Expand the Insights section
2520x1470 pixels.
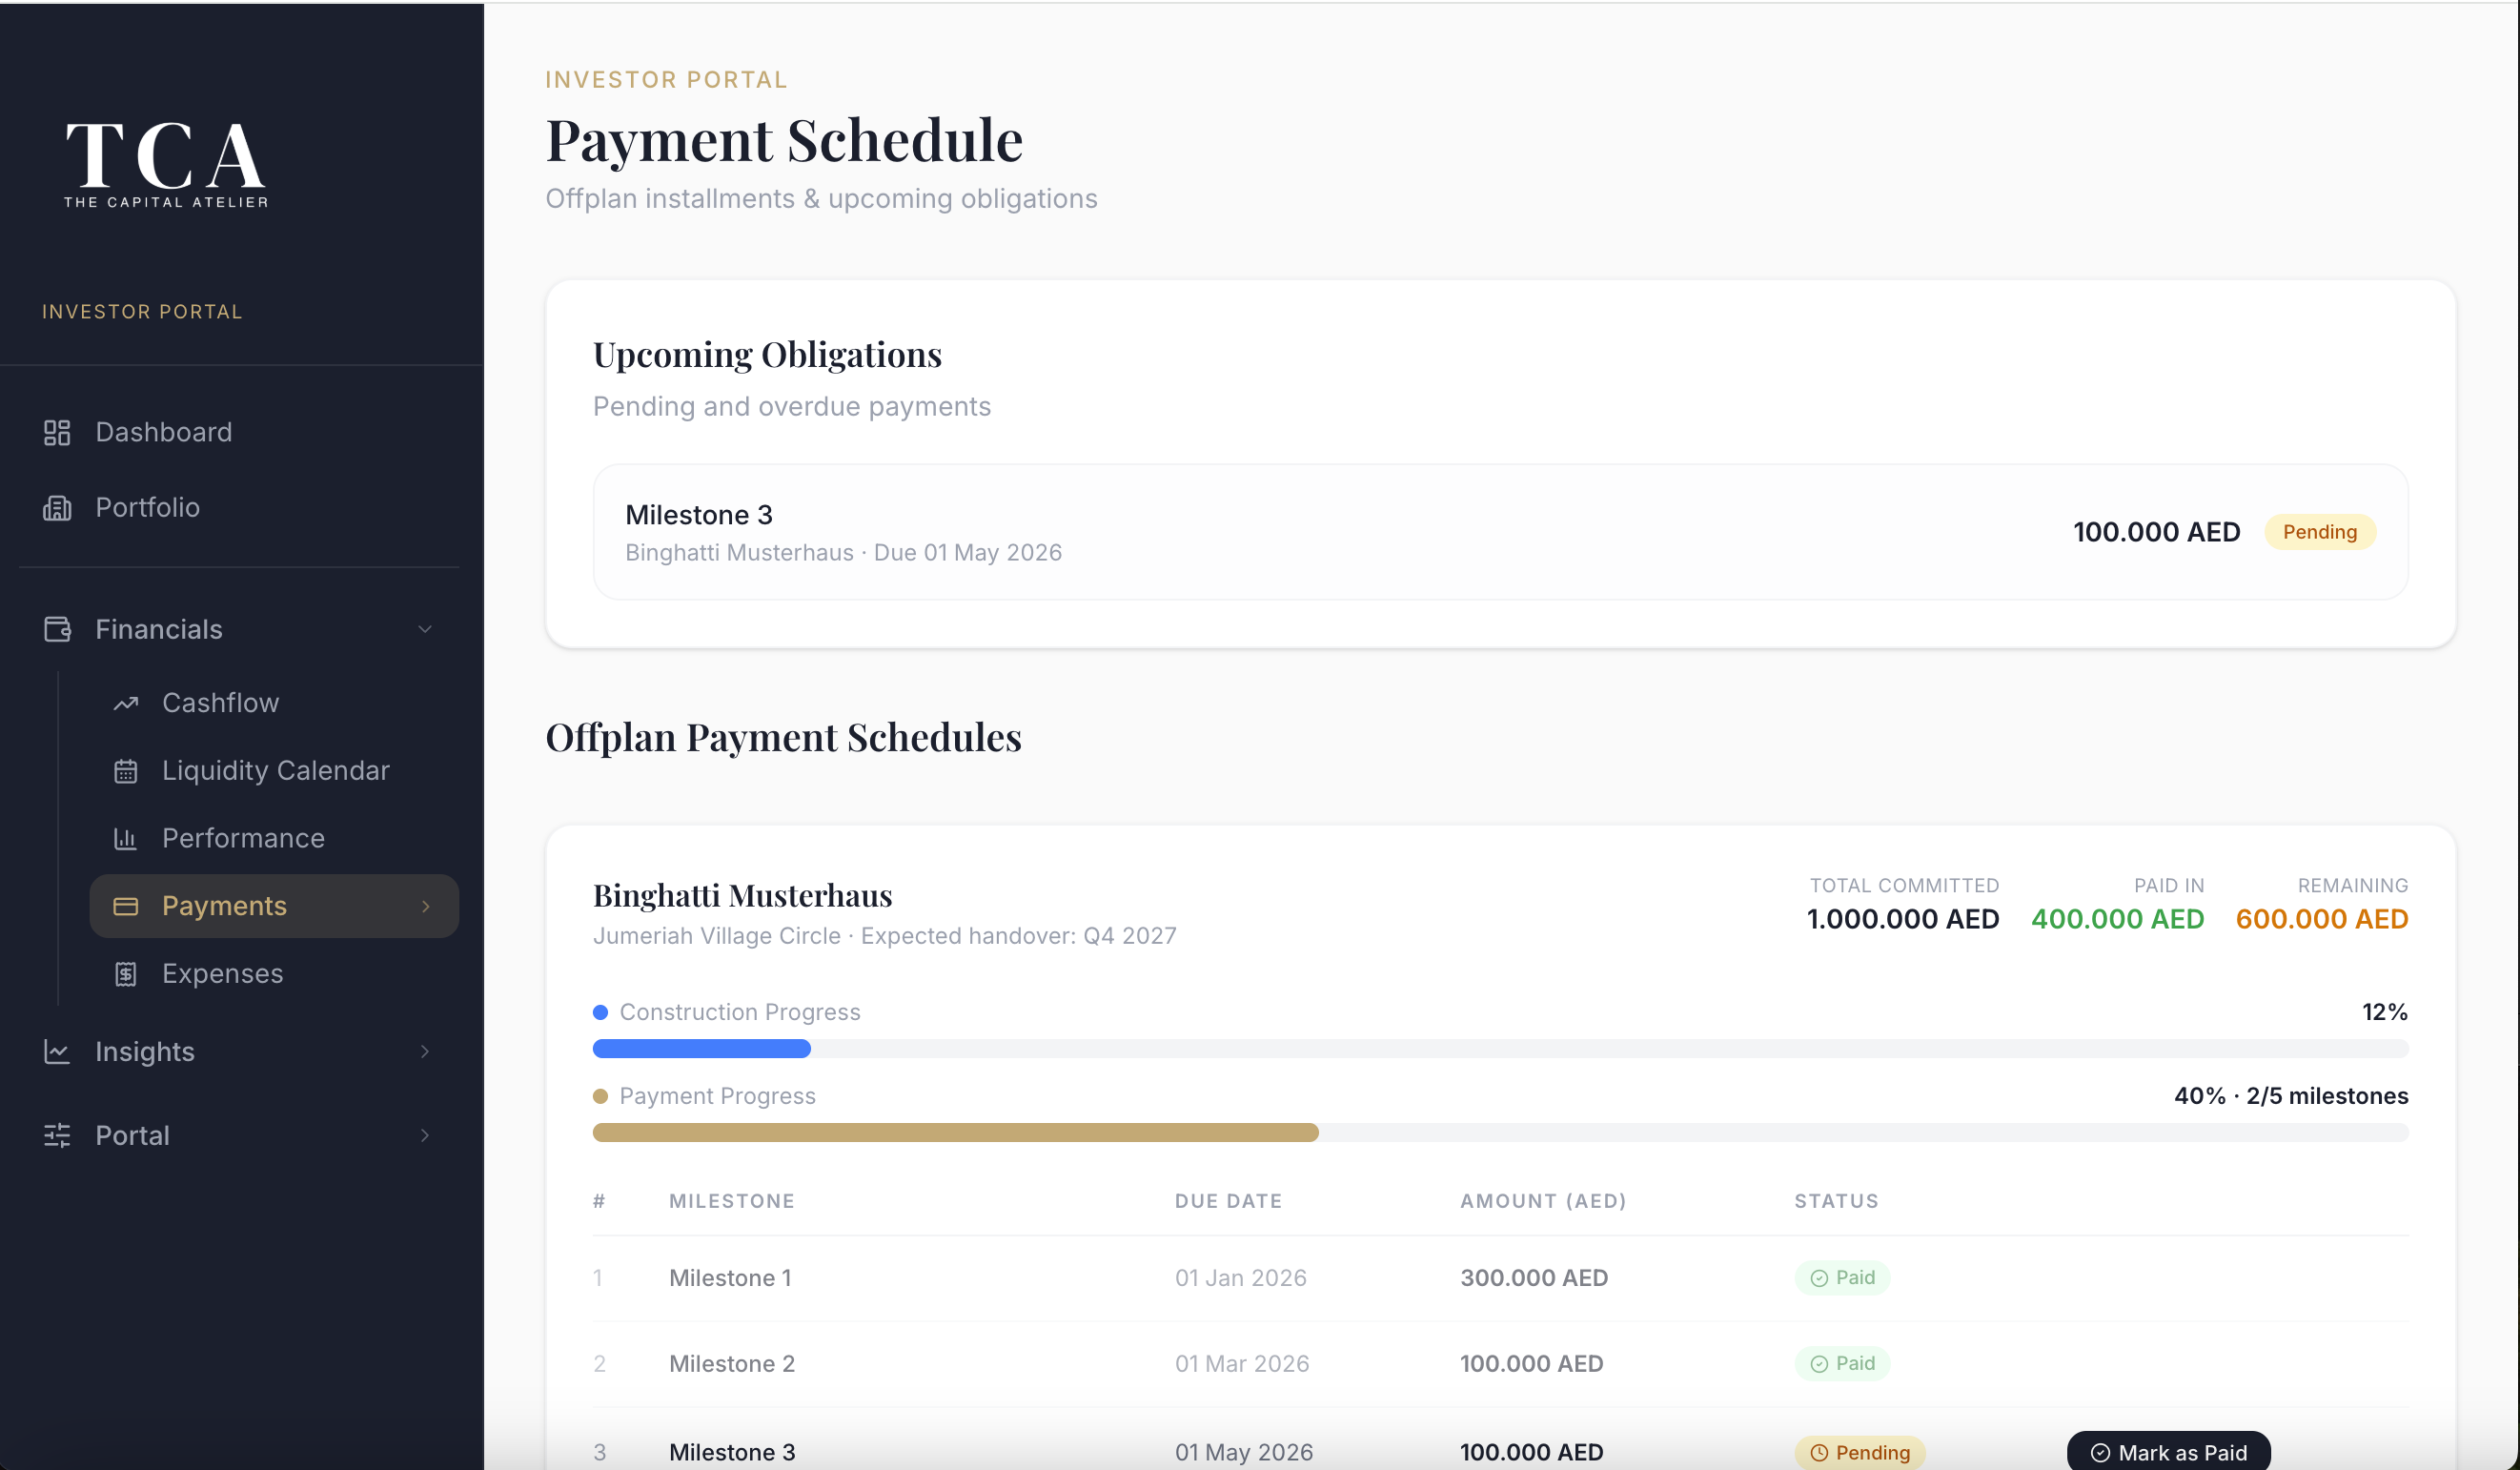425,1052
